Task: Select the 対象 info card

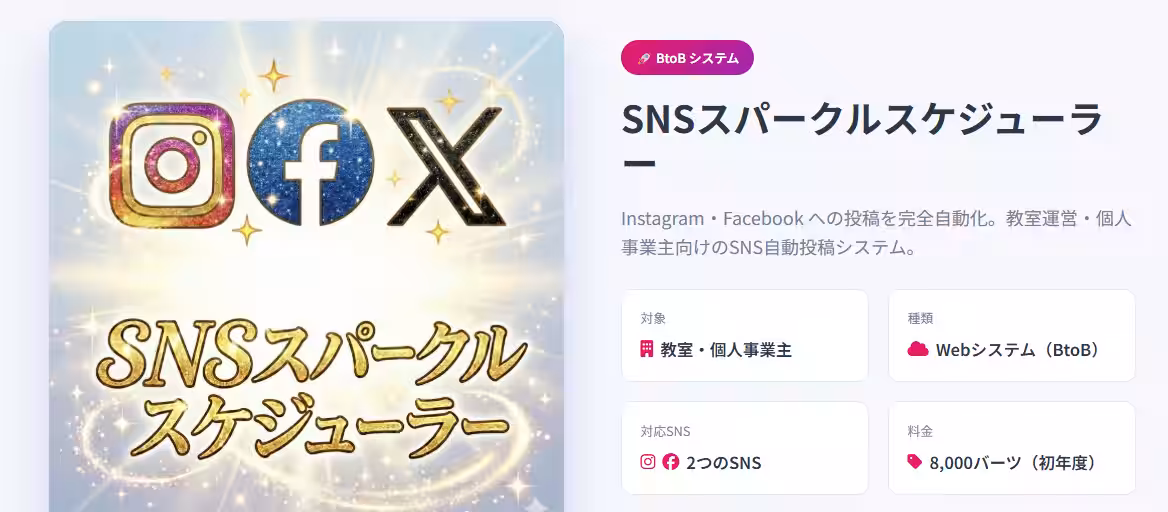Action: [x=745, y=335]
